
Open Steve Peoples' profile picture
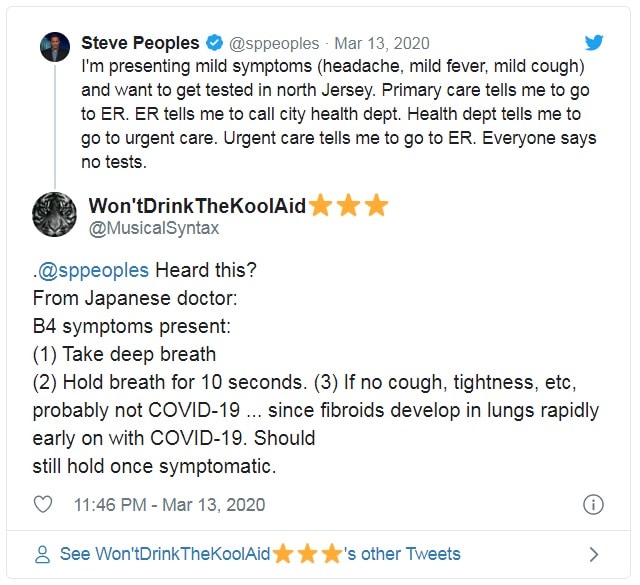pos(55,46)
